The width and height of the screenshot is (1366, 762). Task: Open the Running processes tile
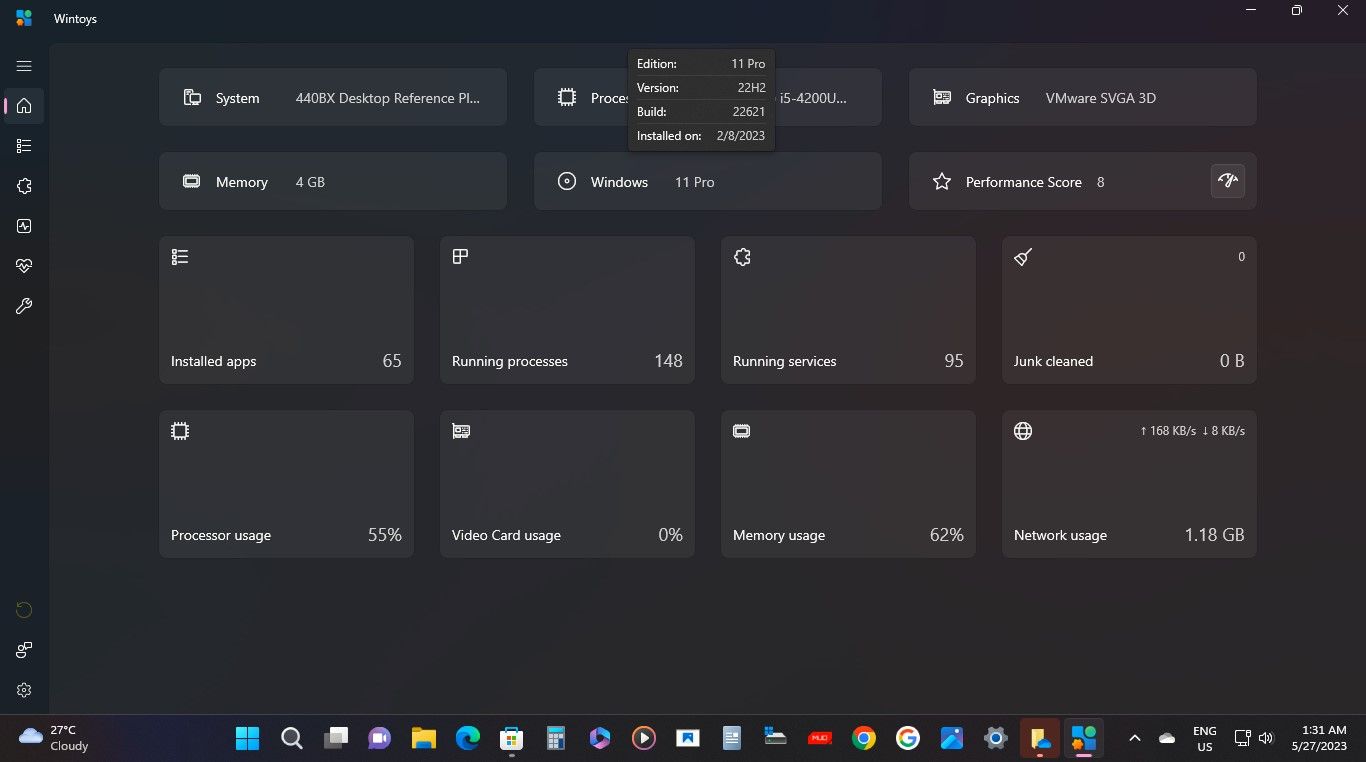567,310
